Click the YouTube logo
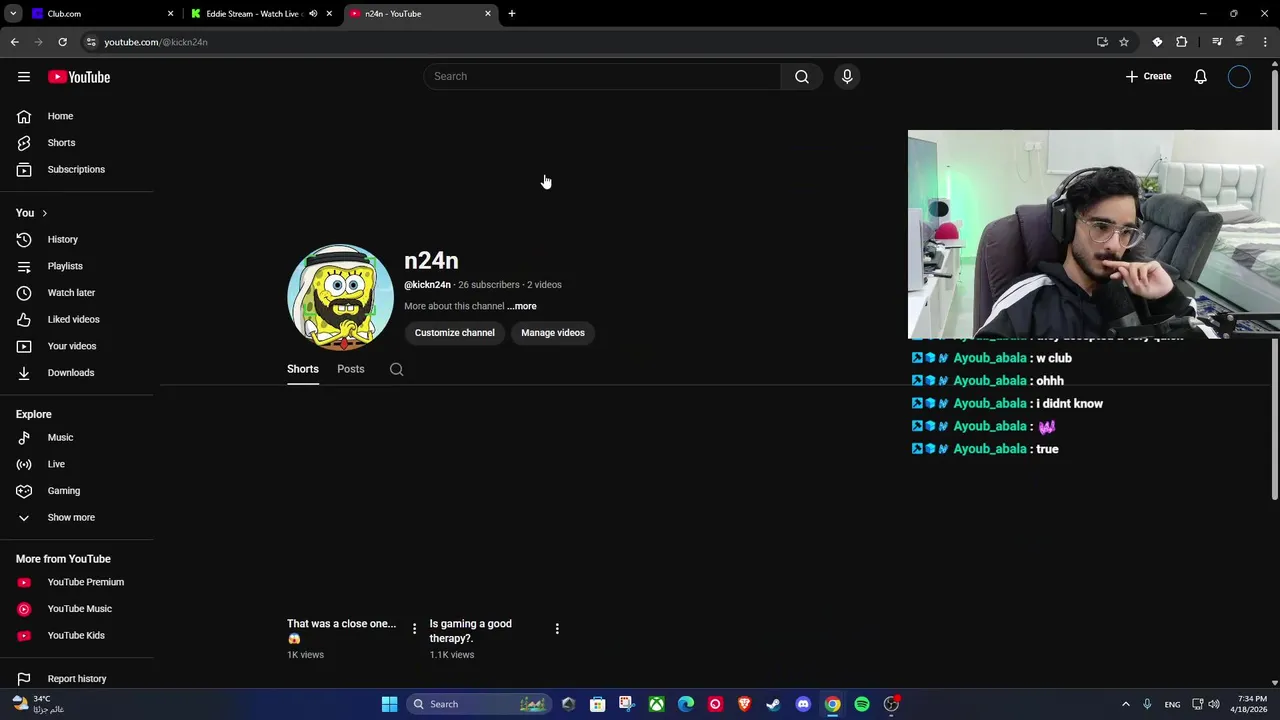This screenshot has height=720, width=1280. click(x=79, y=77)
